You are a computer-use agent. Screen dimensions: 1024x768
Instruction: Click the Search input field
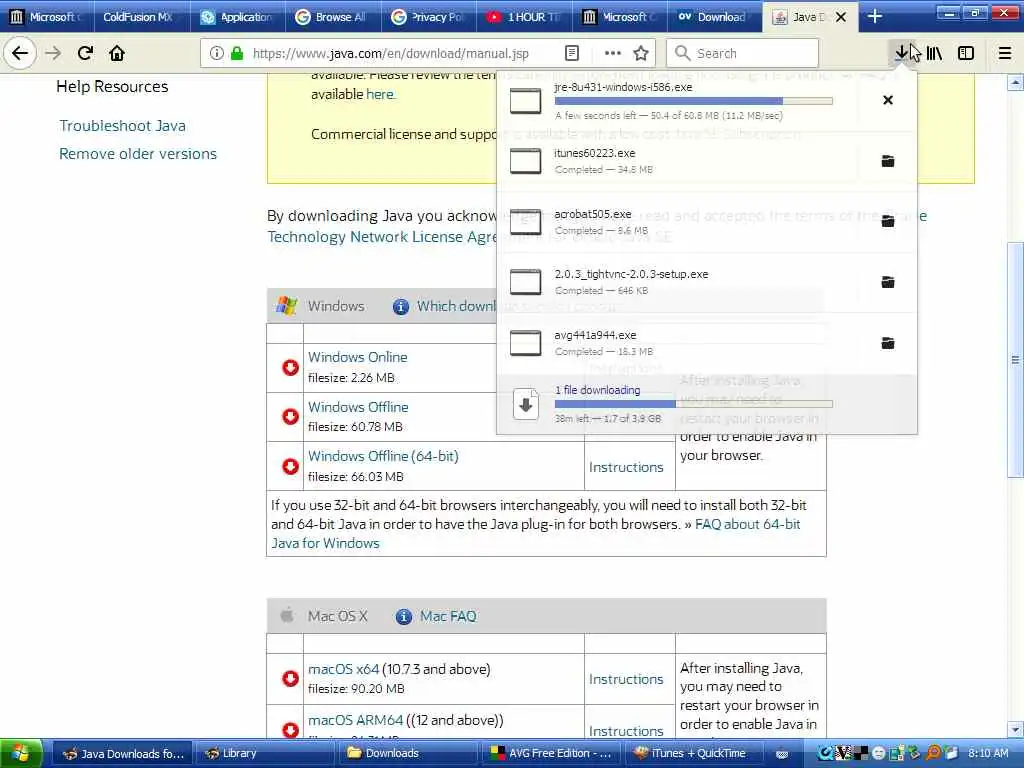[x=743, y=53]
